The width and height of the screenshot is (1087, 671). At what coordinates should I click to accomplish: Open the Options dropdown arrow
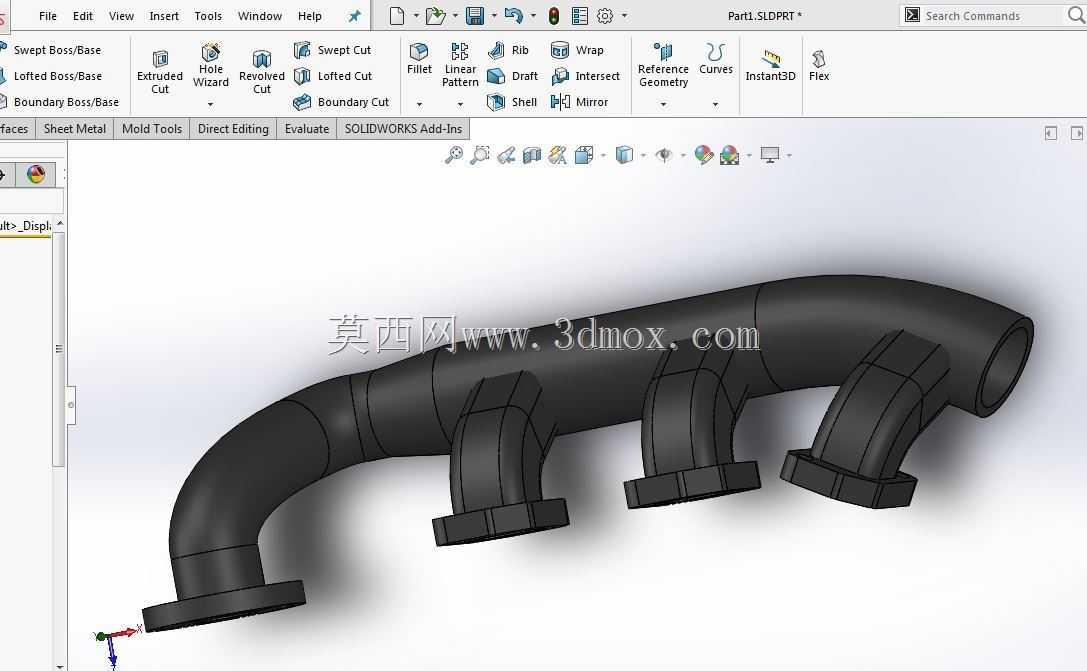pyautogui.click(x=625, y=15)
